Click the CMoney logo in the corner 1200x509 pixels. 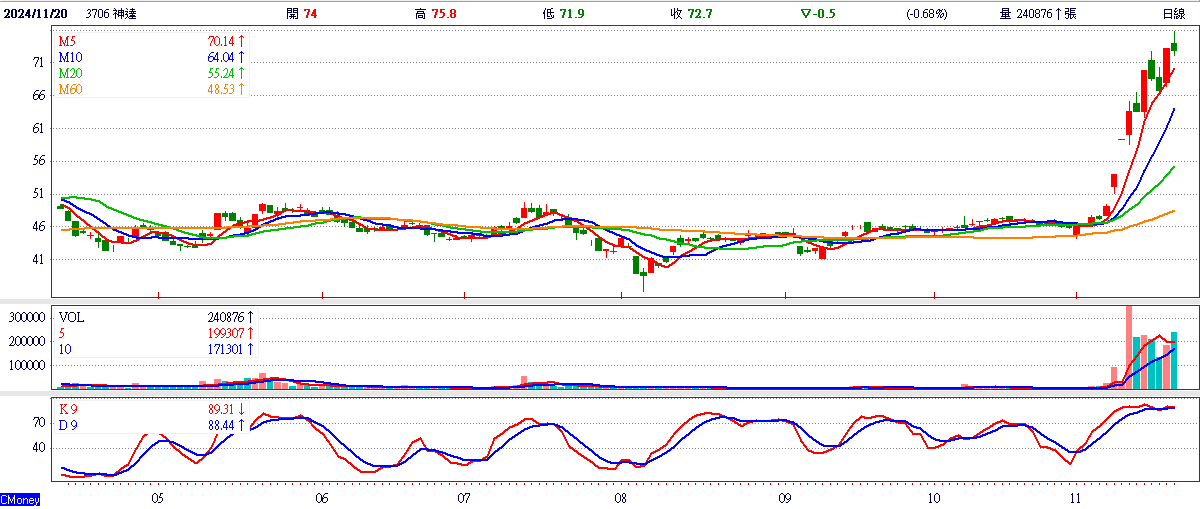tap(20, 498)
